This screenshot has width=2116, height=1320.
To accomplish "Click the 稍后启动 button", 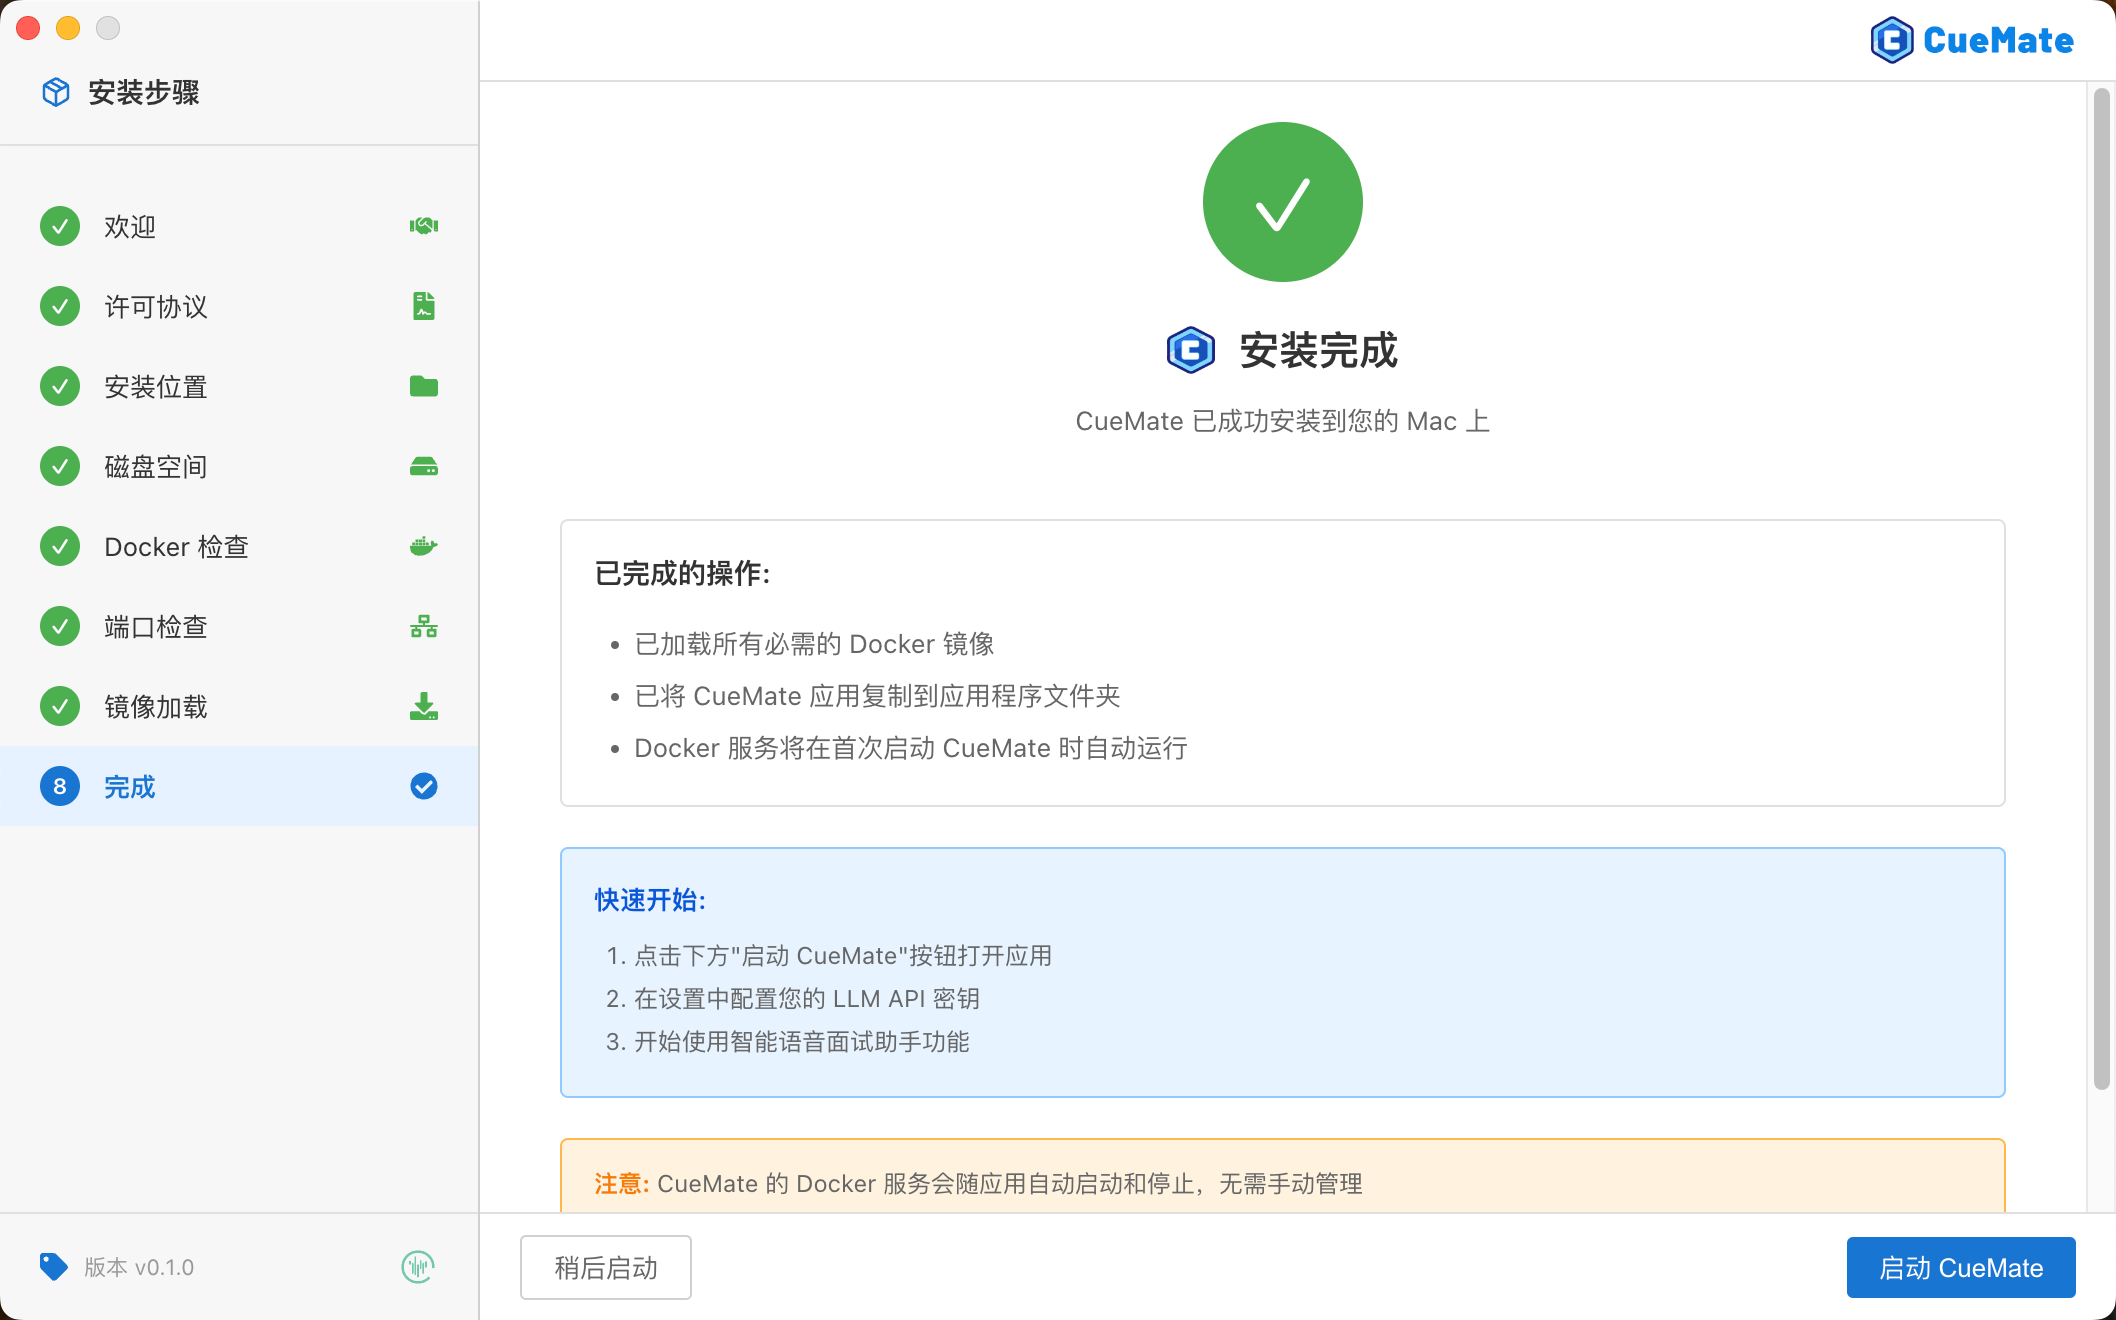I will pos(605,1267).
